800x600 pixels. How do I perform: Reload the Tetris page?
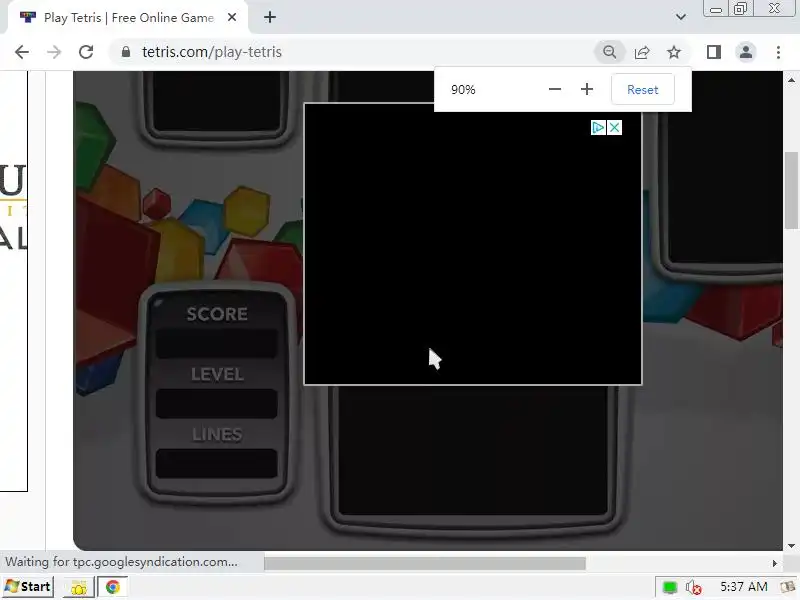coord(86,52)
